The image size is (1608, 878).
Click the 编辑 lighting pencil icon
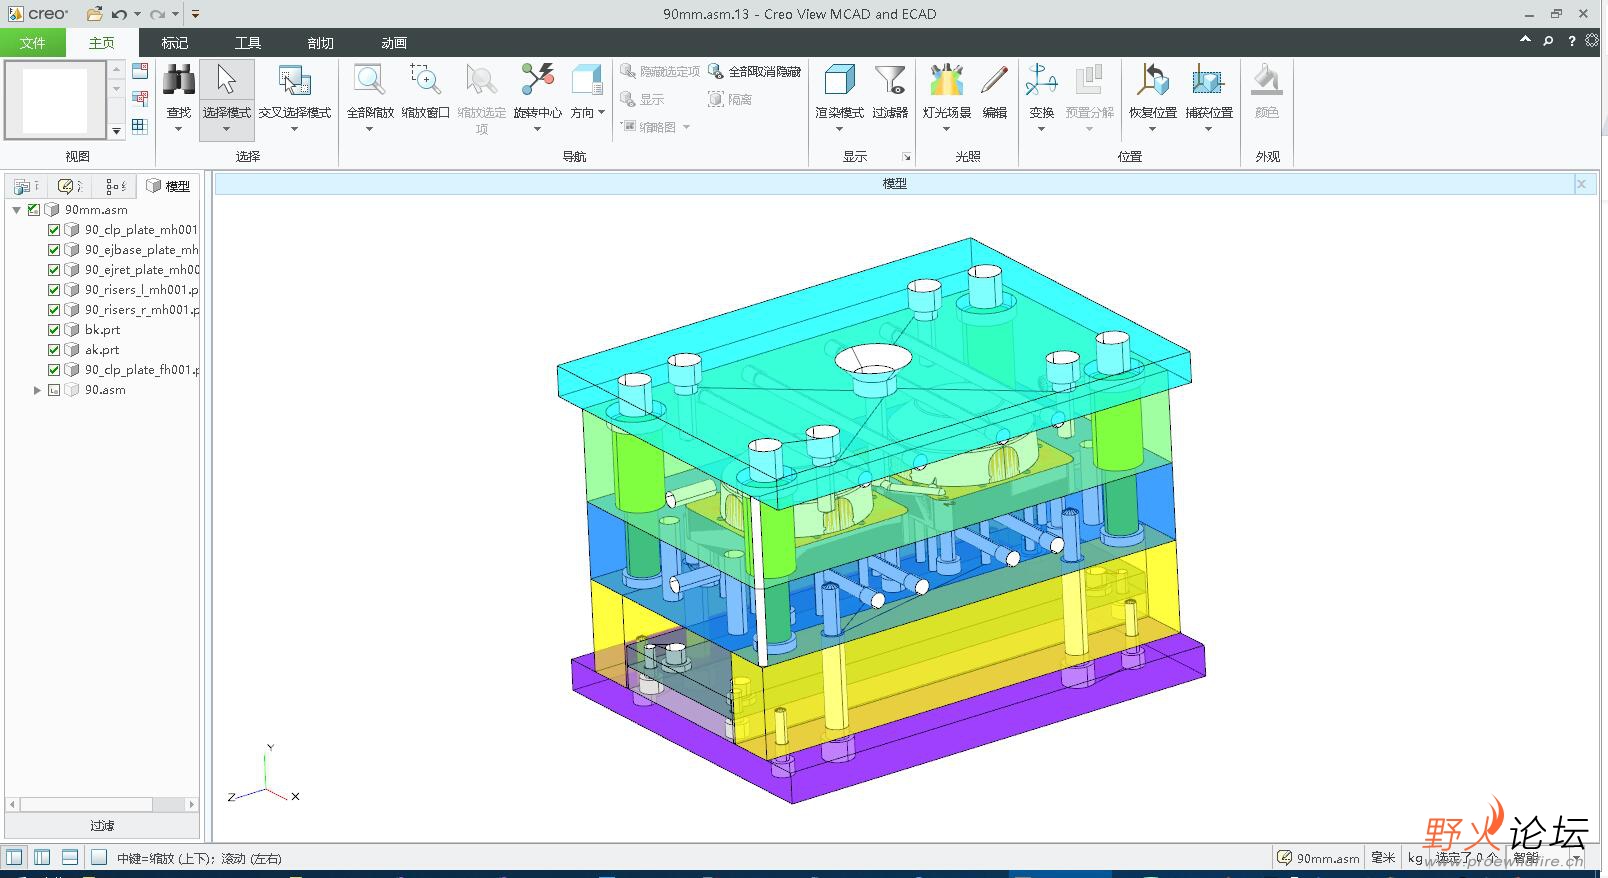point(994,81)
